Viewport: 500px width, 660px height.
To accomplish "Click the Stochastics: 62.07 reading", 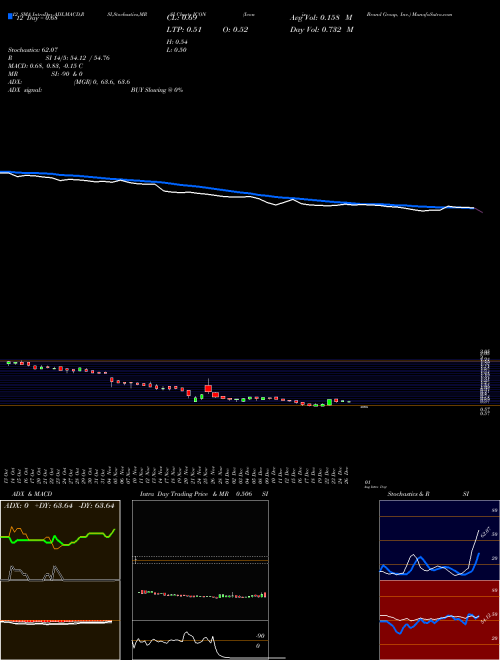I will click(33, 50).
